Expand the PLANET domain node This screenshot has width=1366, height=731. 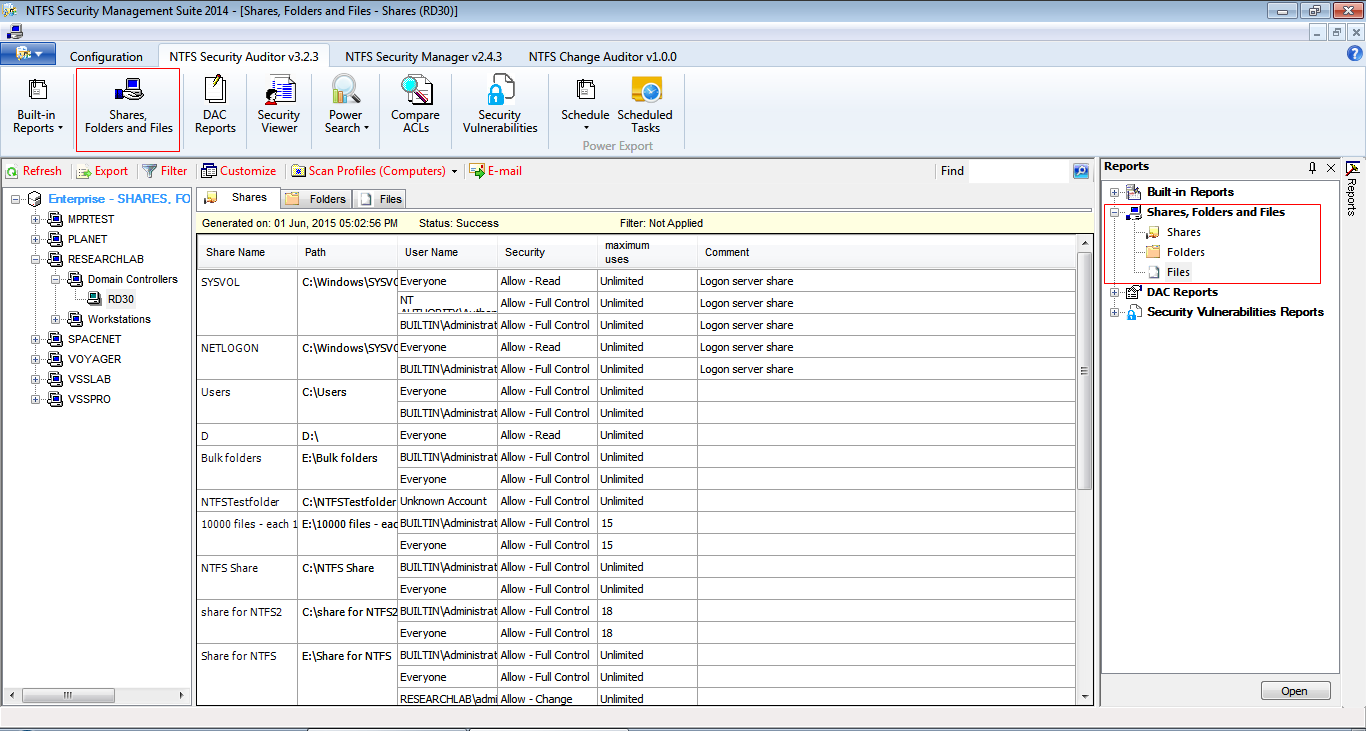coord(36,239)
